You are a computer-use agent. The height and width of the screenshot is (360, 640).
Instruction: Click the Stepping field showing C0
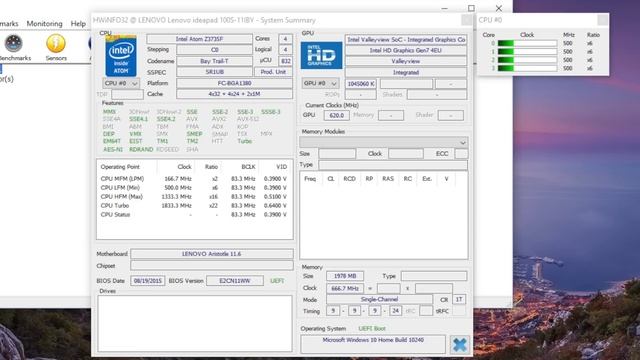[214, 50]
